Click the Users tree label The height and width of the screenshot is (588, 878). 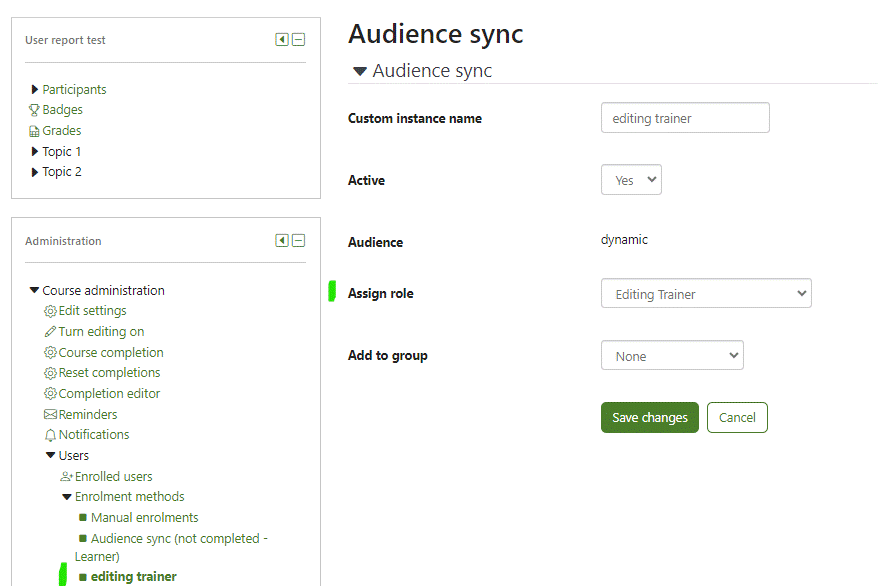(74, 455)
